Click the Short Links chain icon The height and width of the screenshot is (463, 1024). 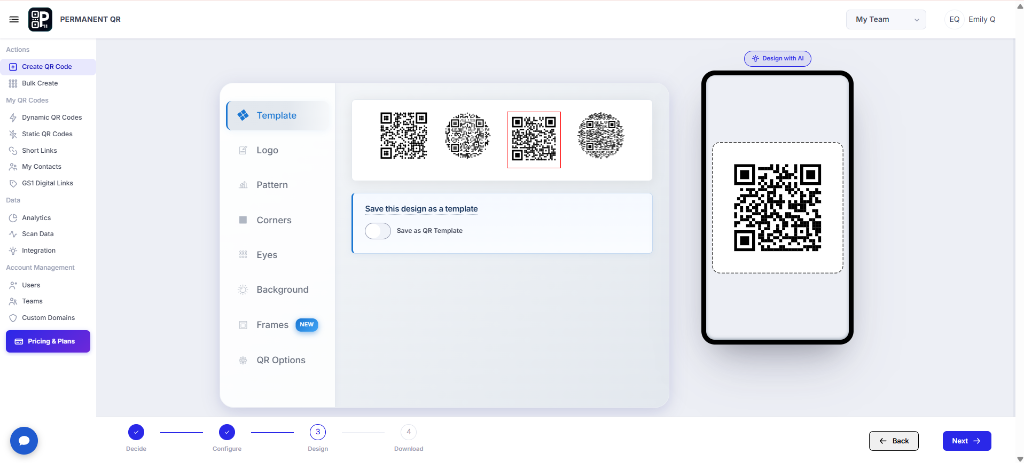pyautogui.click(x=13, y=150)
